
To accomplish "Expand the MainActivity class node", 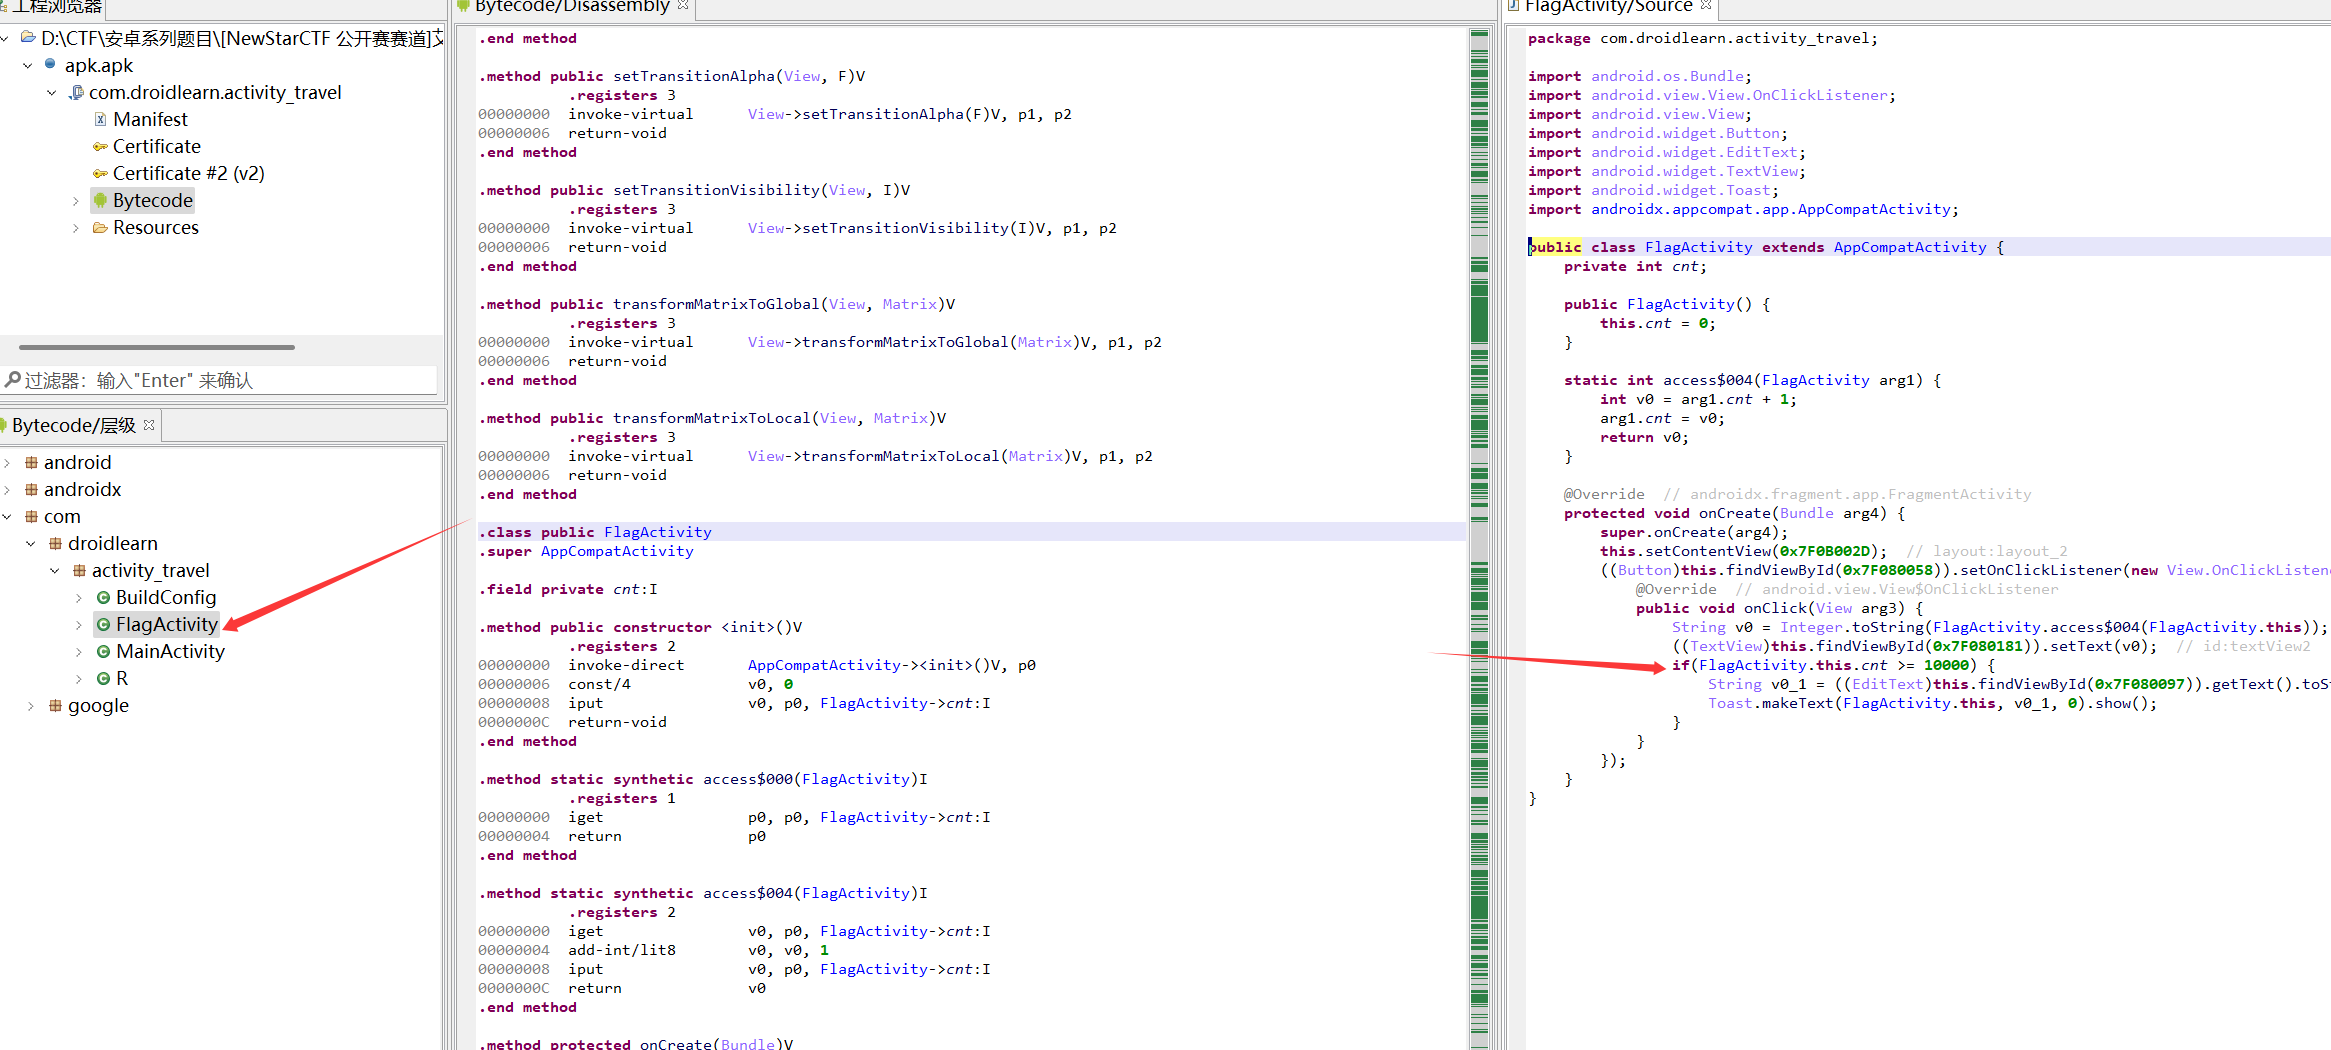I will tap(78, 651).
